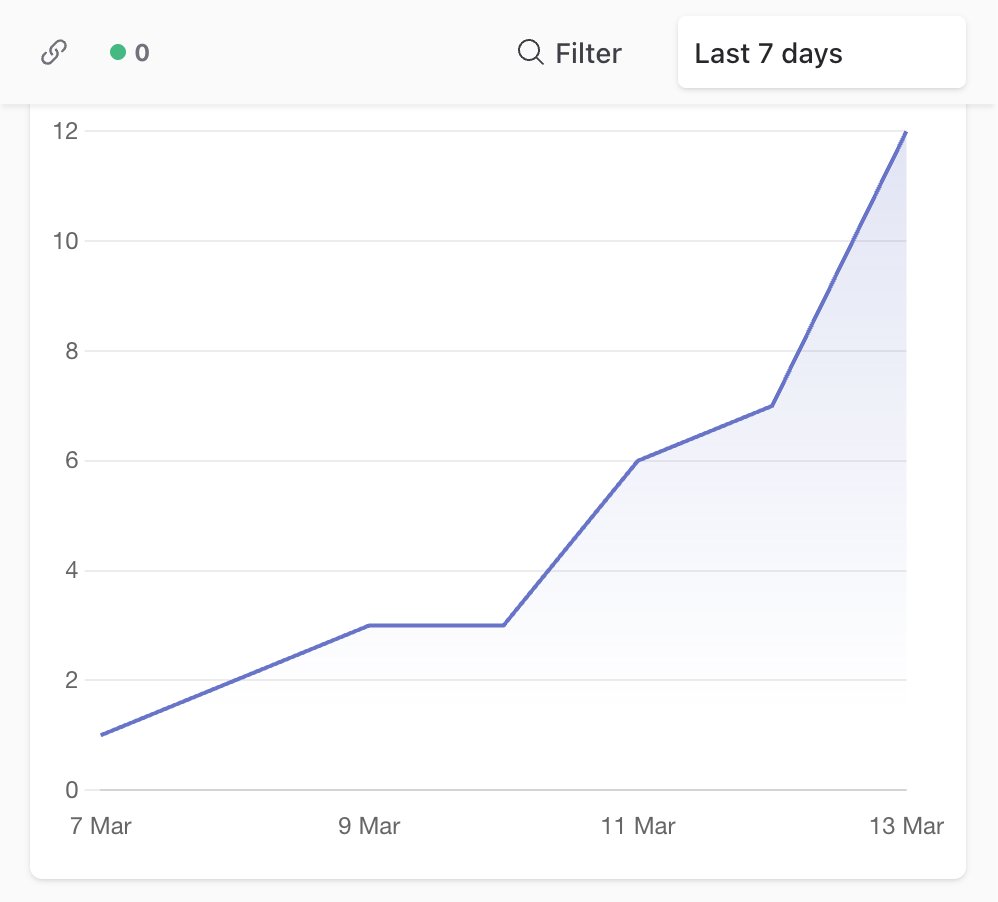Click the magnifier search icon beside Filter
Image resolution: width=998 pixels, height=902 pixels.
(x=529, y=52)
